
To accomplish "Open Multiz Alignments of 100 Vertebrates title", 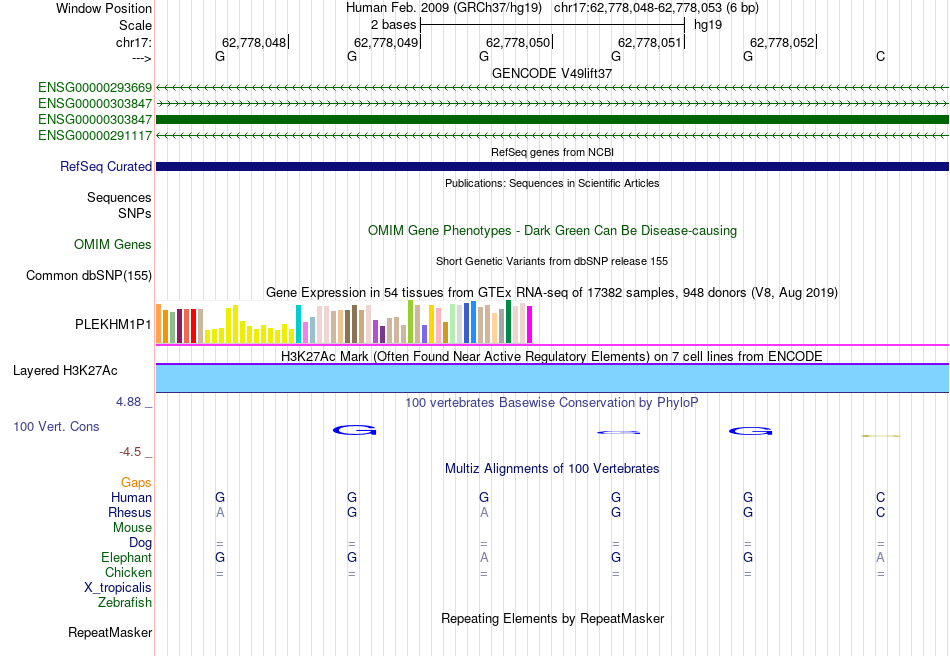I will point(552,469).
